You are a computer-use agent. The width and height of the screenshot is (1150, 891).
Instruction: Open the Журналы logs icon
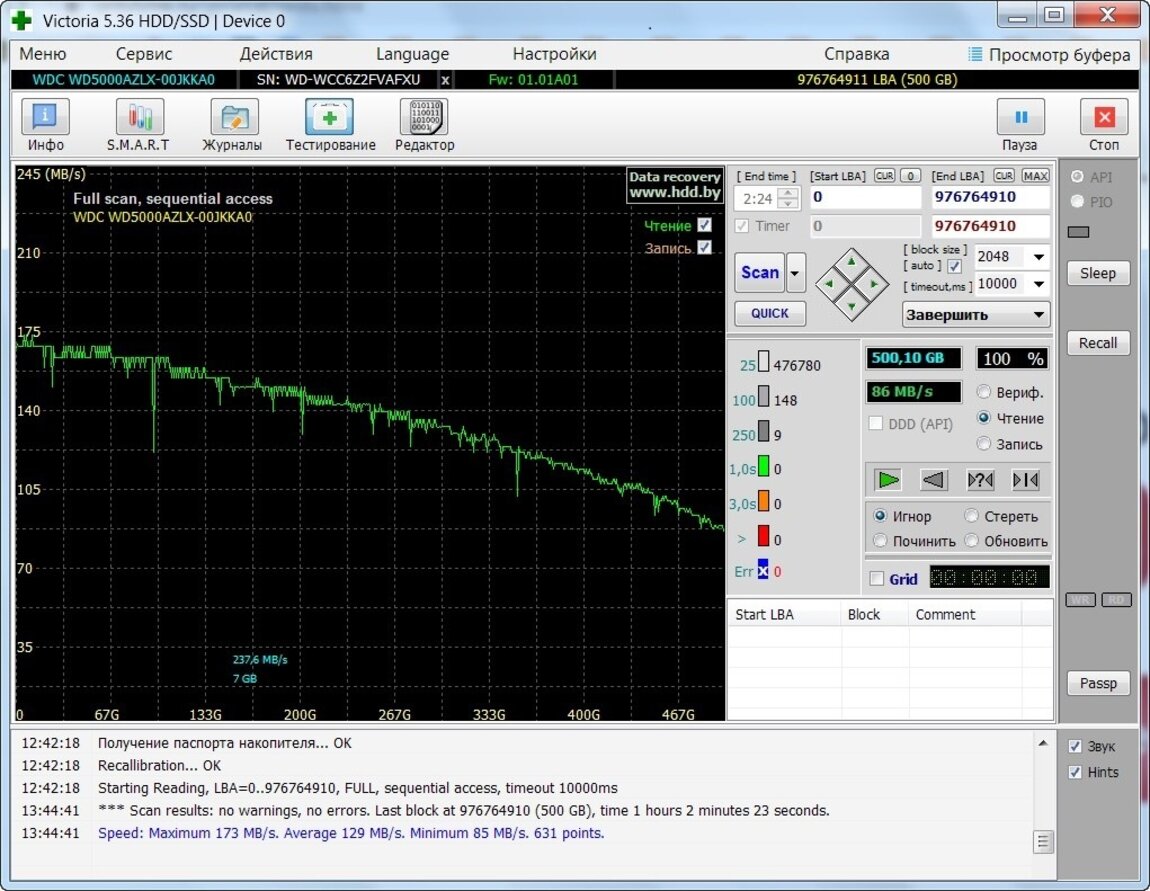tap(233, 118)
